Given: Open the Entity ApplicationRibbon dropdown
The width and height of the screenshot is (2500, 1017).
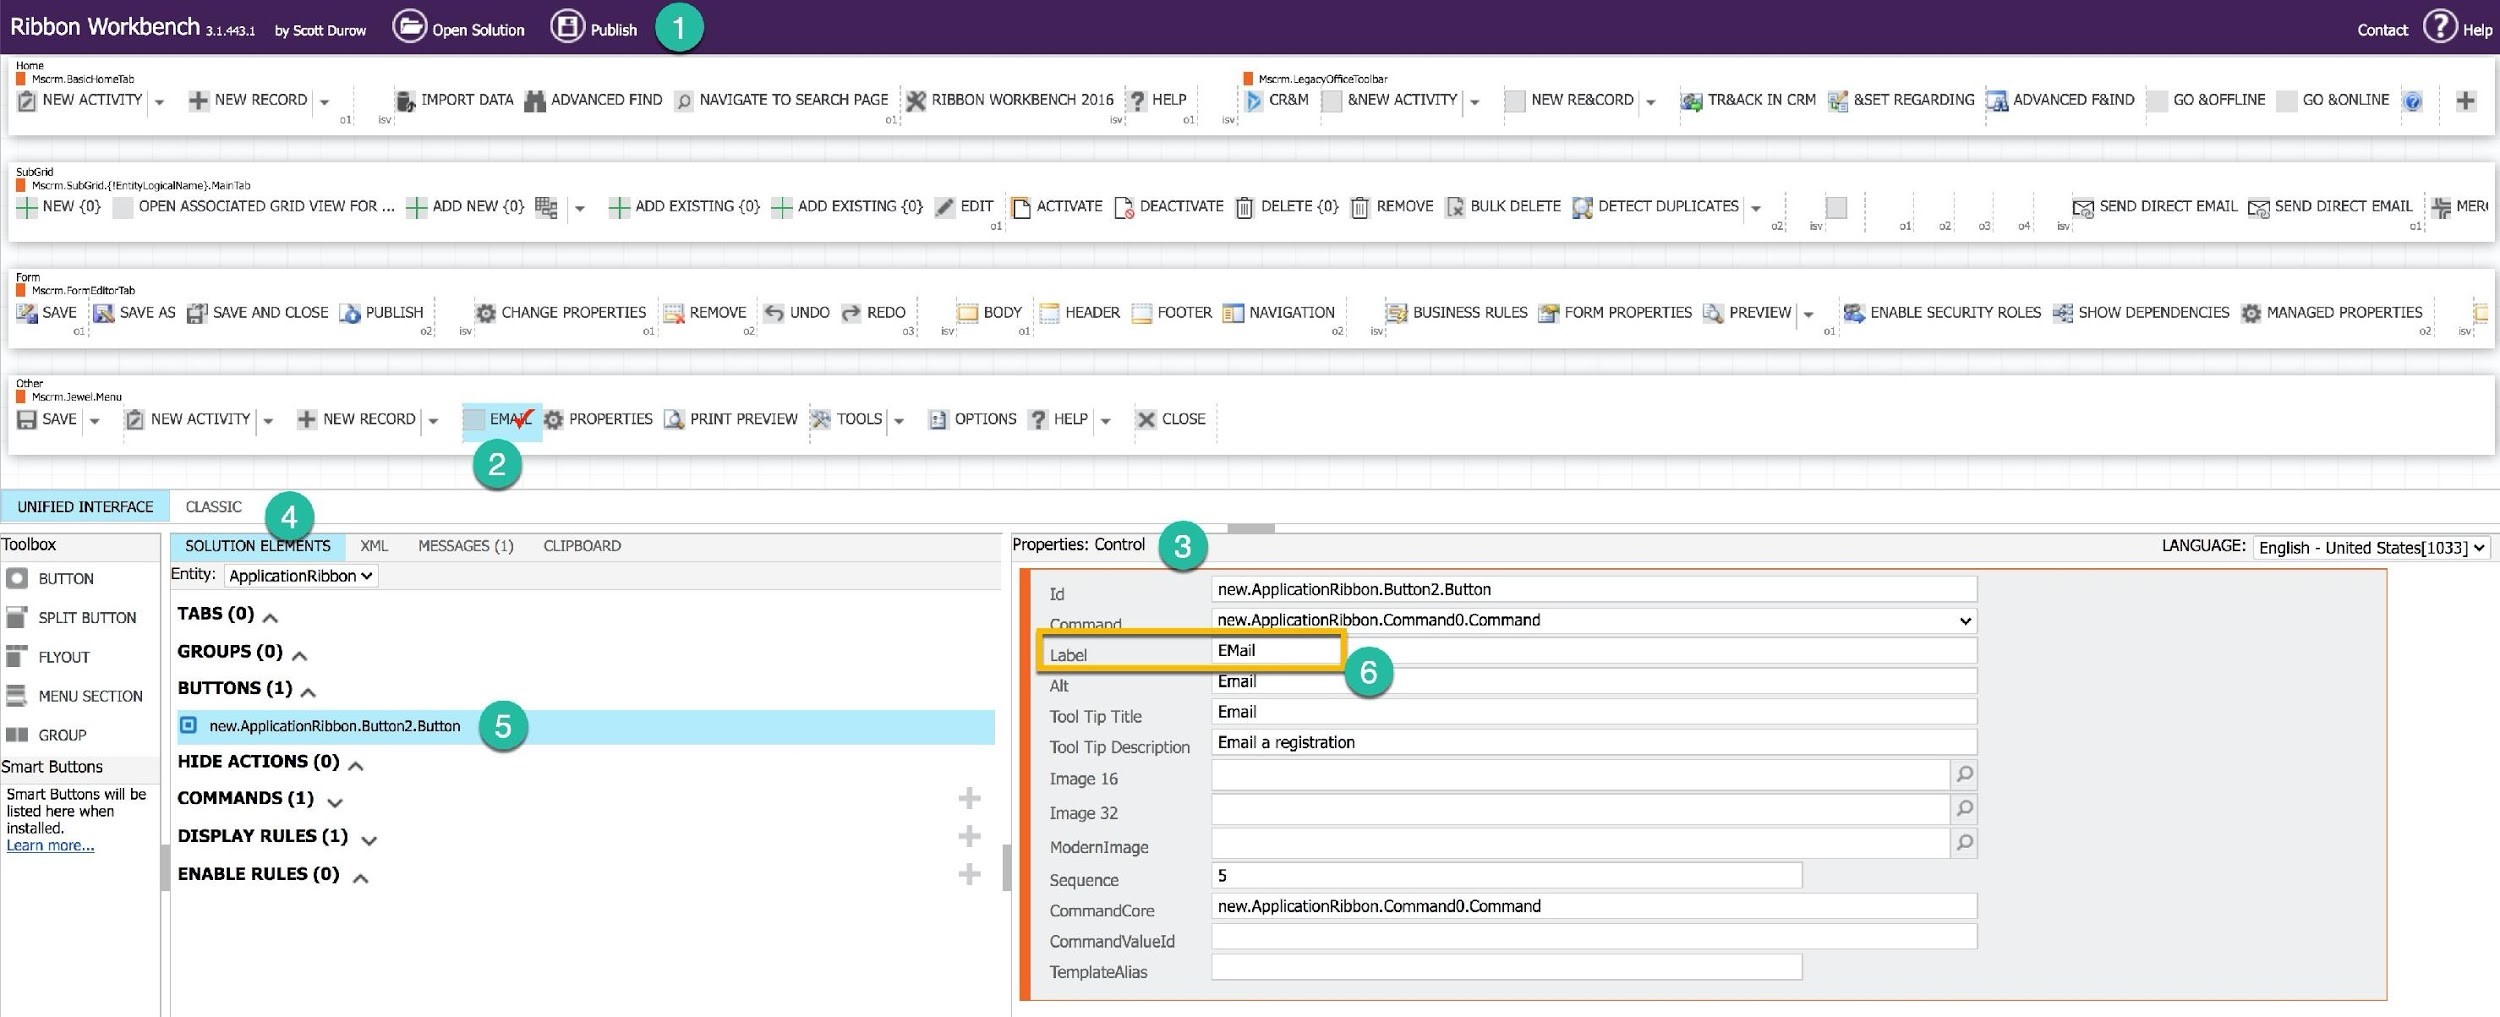Looking at the screenshot, I should coord(301,576).
